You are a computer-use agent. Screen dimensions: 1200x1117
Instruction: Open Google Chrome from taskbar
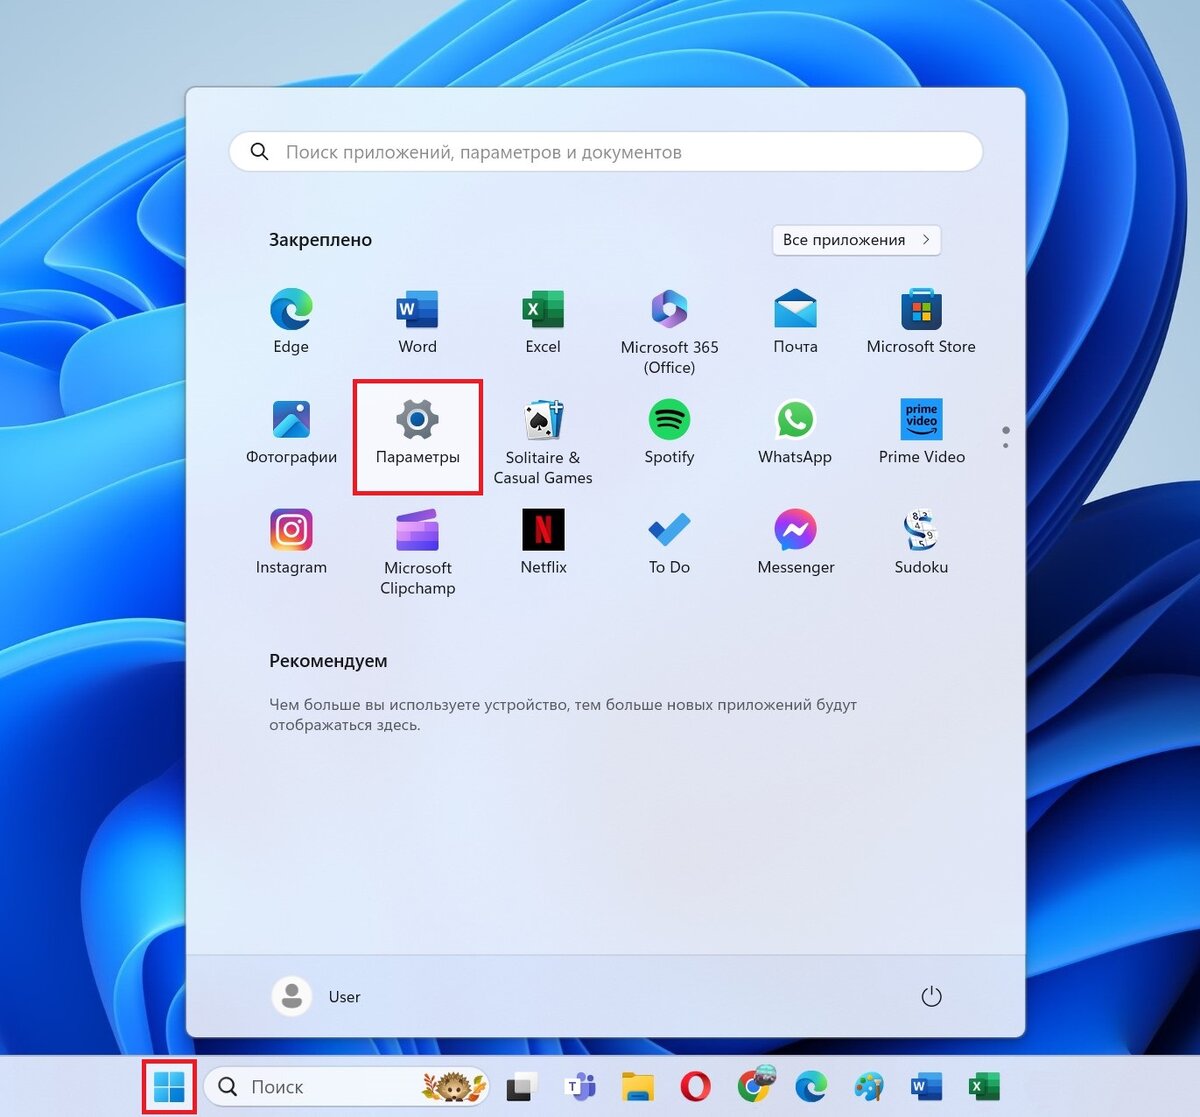click(755, 1086)
